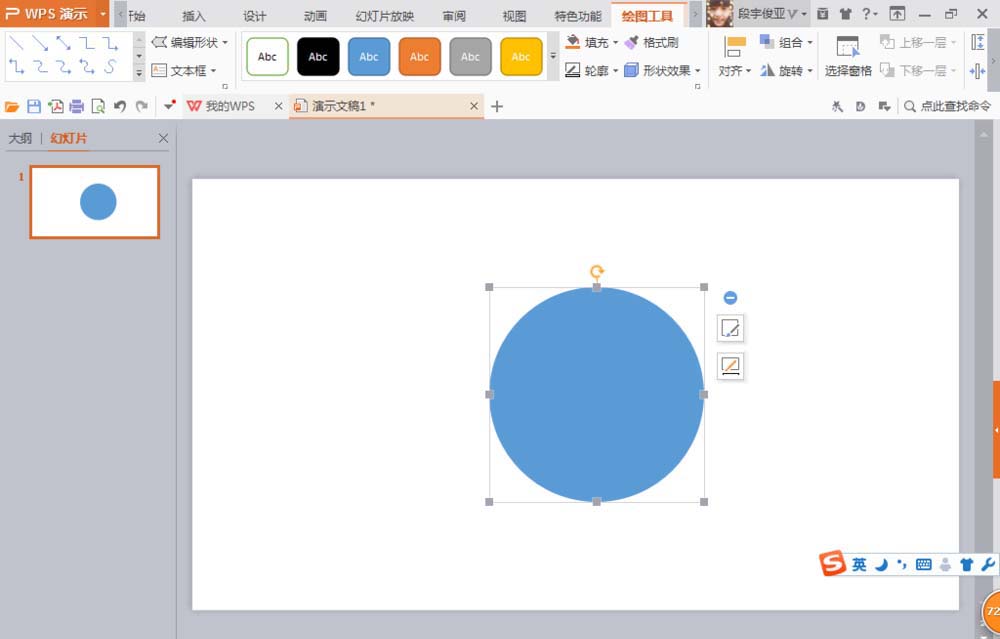Switch to the 大纲 (outline) panel tab
This screenshot has width=1000, height=639.
20,138
